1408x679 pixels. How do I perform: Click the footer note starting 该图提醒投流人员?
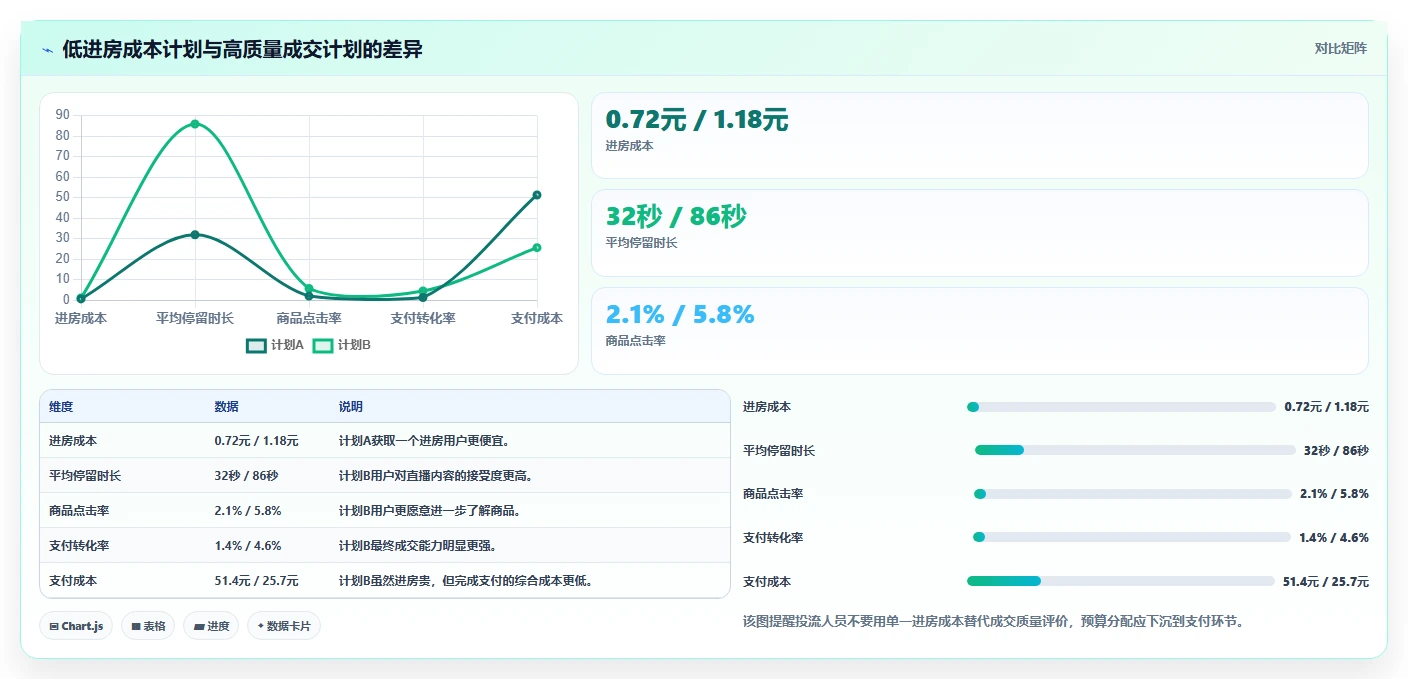pyautogui.click(x=993, y=621)
